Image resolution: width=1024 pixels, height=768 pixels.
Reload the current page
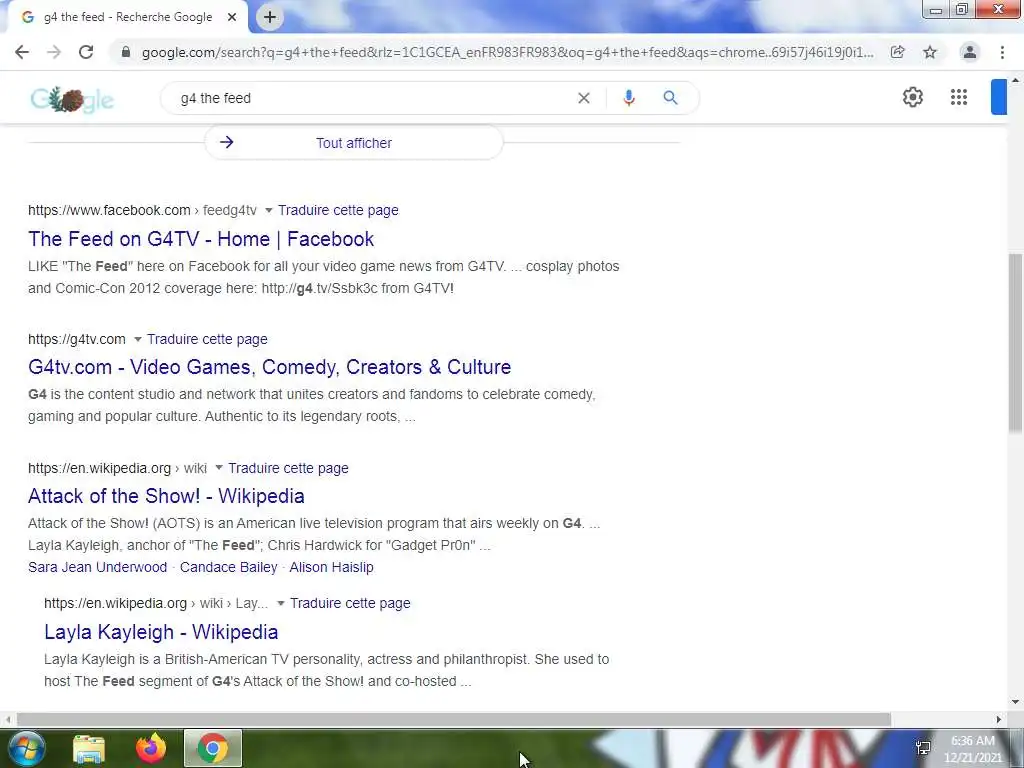pyautogui.click(x=86, y=52)
